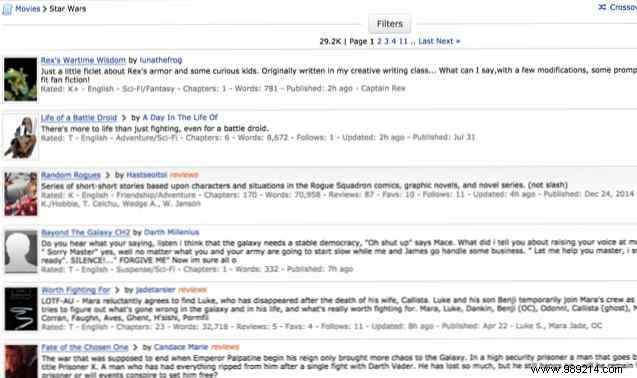637x378 pixels.
Task: Click the 29.2K story count text
Action: (x=331, y=41)
